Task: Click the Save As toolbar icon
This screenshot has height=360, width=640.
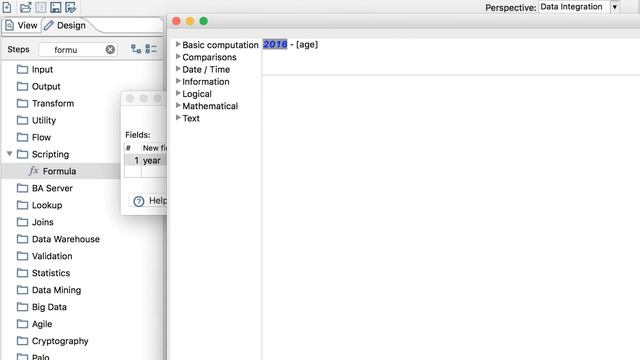Action: [71, 7]
